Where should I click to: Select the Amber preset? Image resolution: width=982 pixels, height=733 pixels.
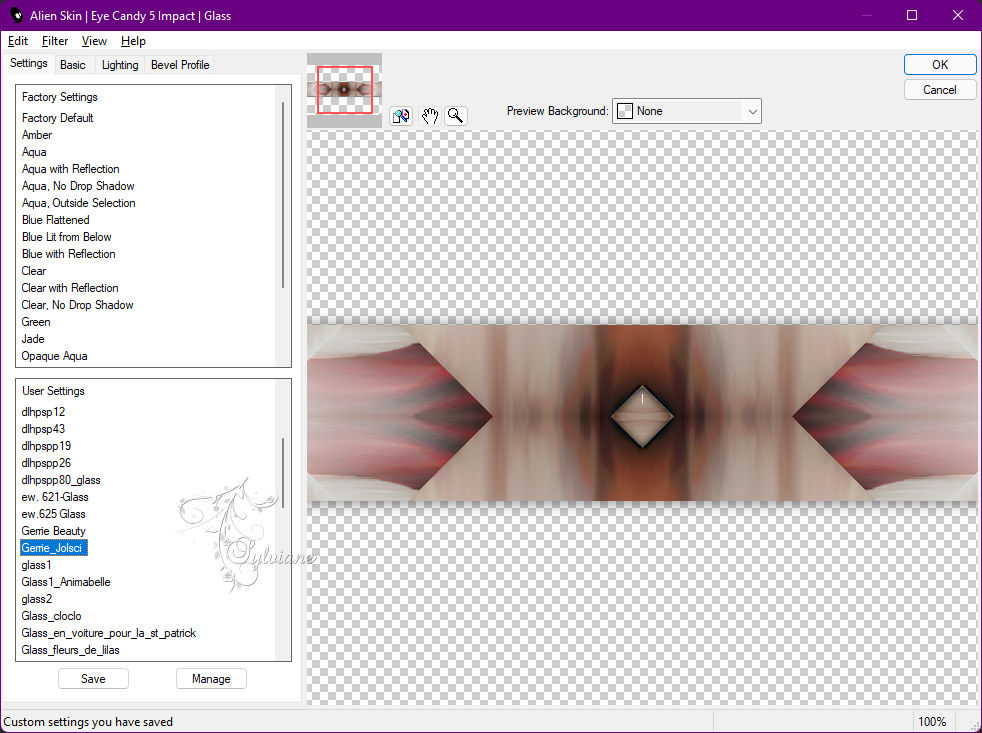[37, 135]
